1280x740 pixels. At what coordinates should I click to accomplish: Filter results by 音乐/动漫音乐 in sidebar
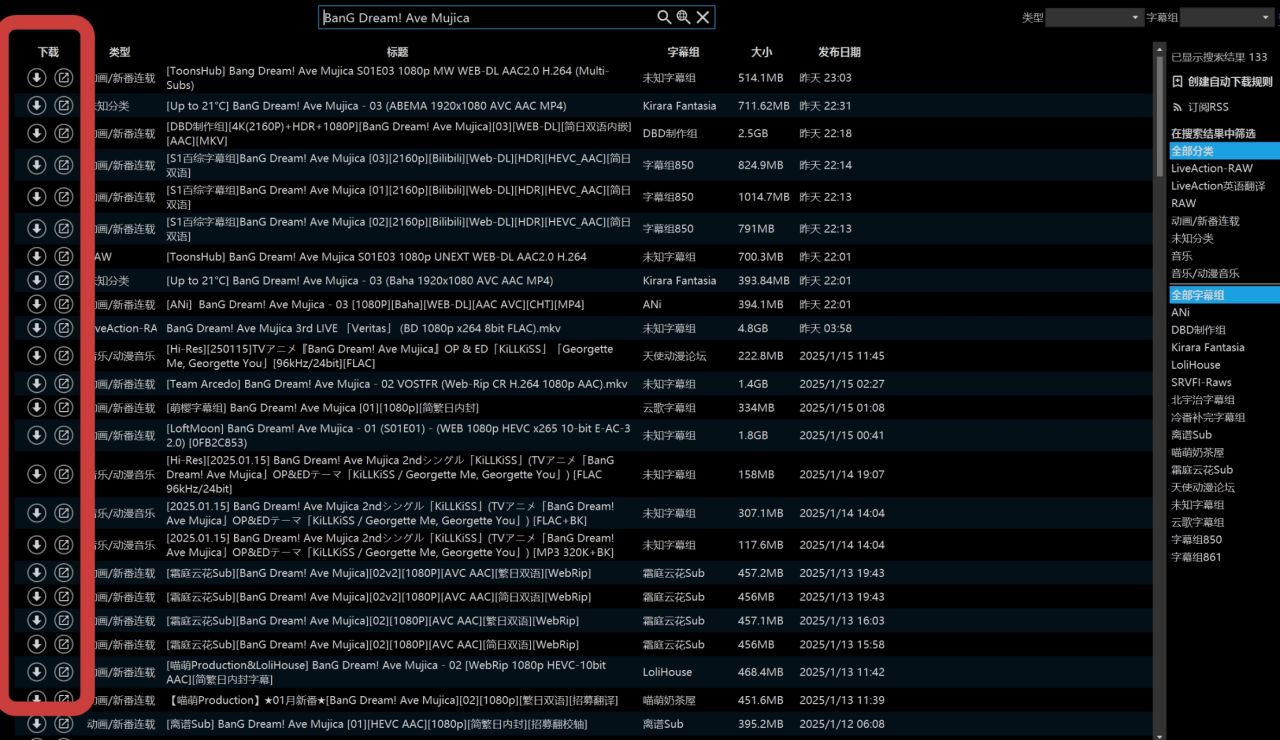(x=1205, y=273)
